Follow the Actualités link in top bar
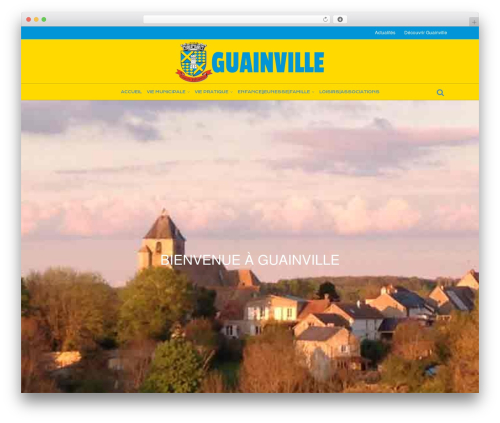The height and width of the screenshot is (423, 500). [x=385, y=33]
